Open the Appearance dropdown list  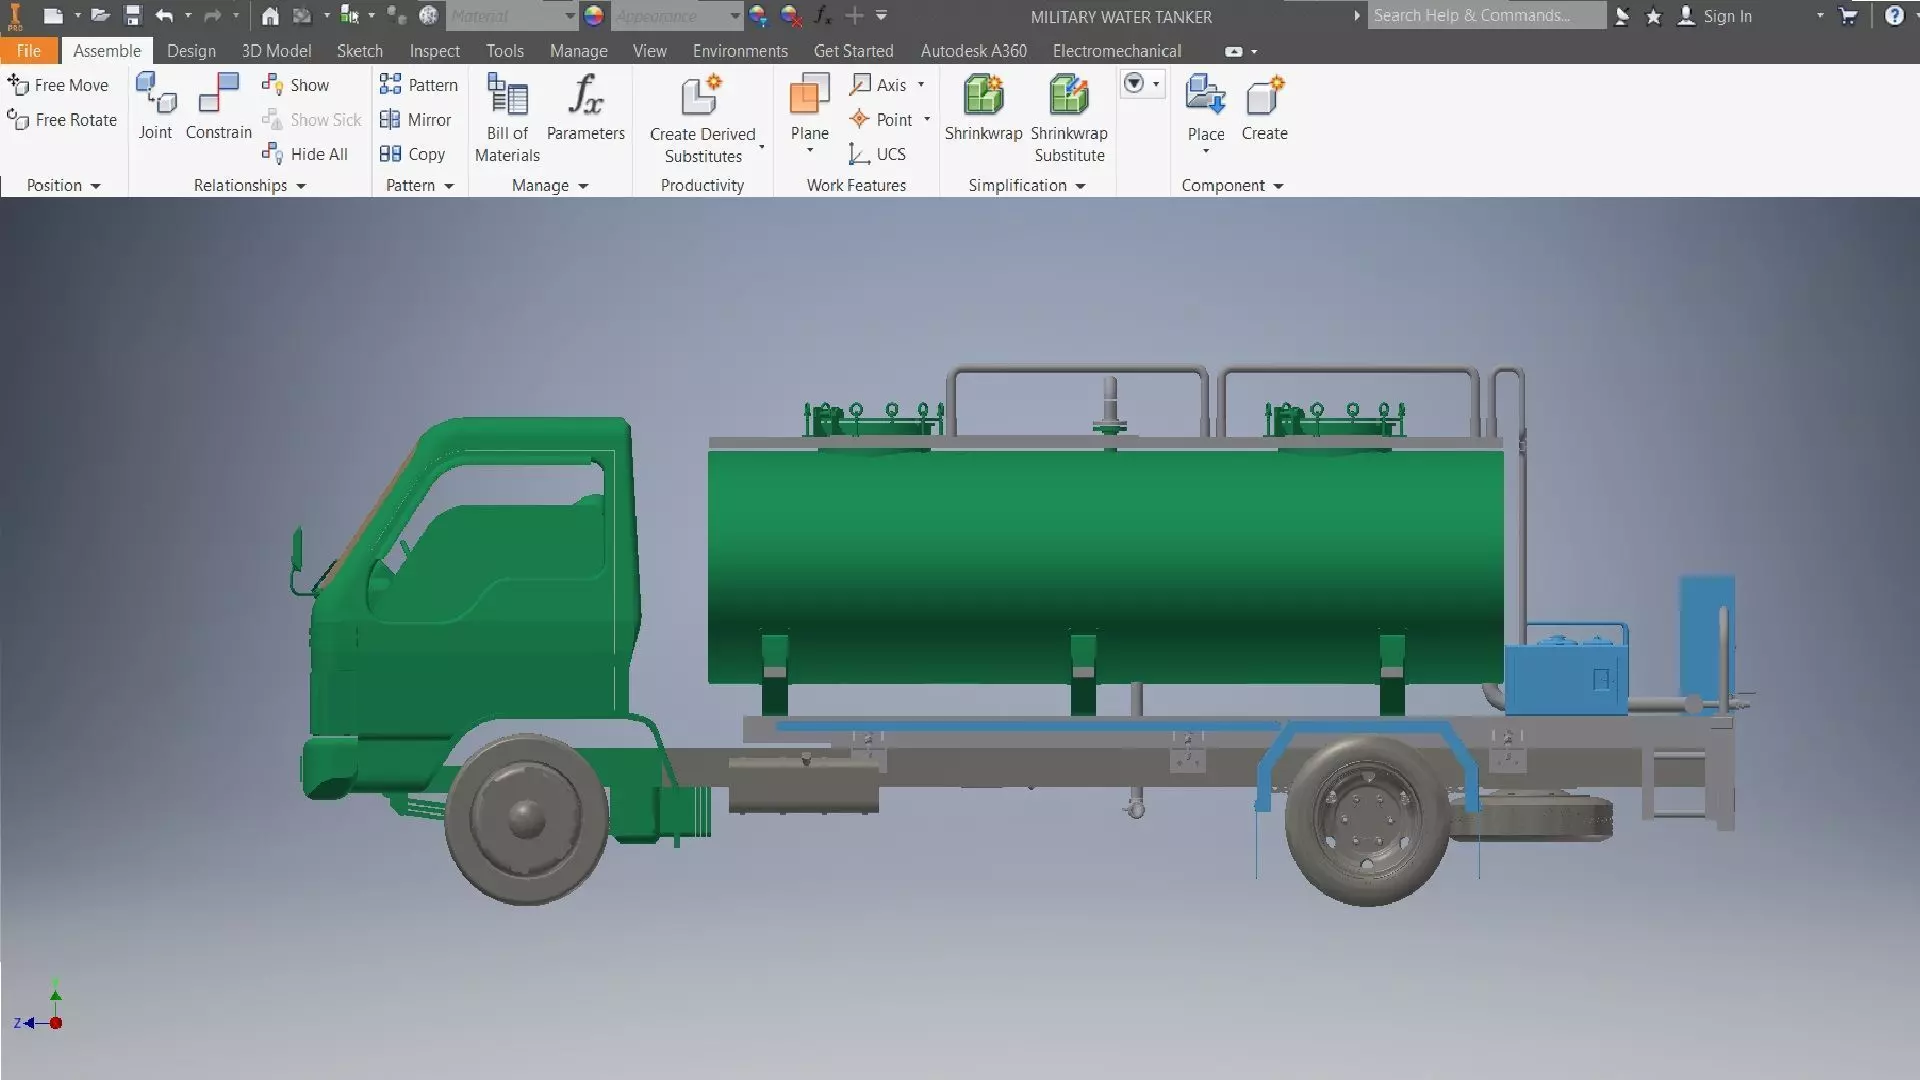[x=735, y=16]
